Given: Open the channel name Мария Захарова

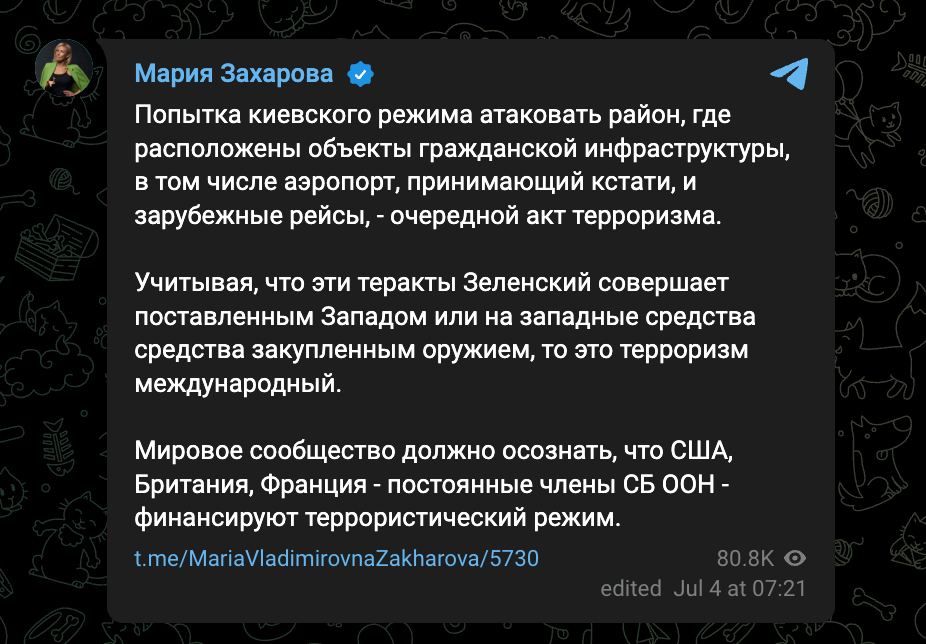Looking at the screenshot, I should pos(235,71).
